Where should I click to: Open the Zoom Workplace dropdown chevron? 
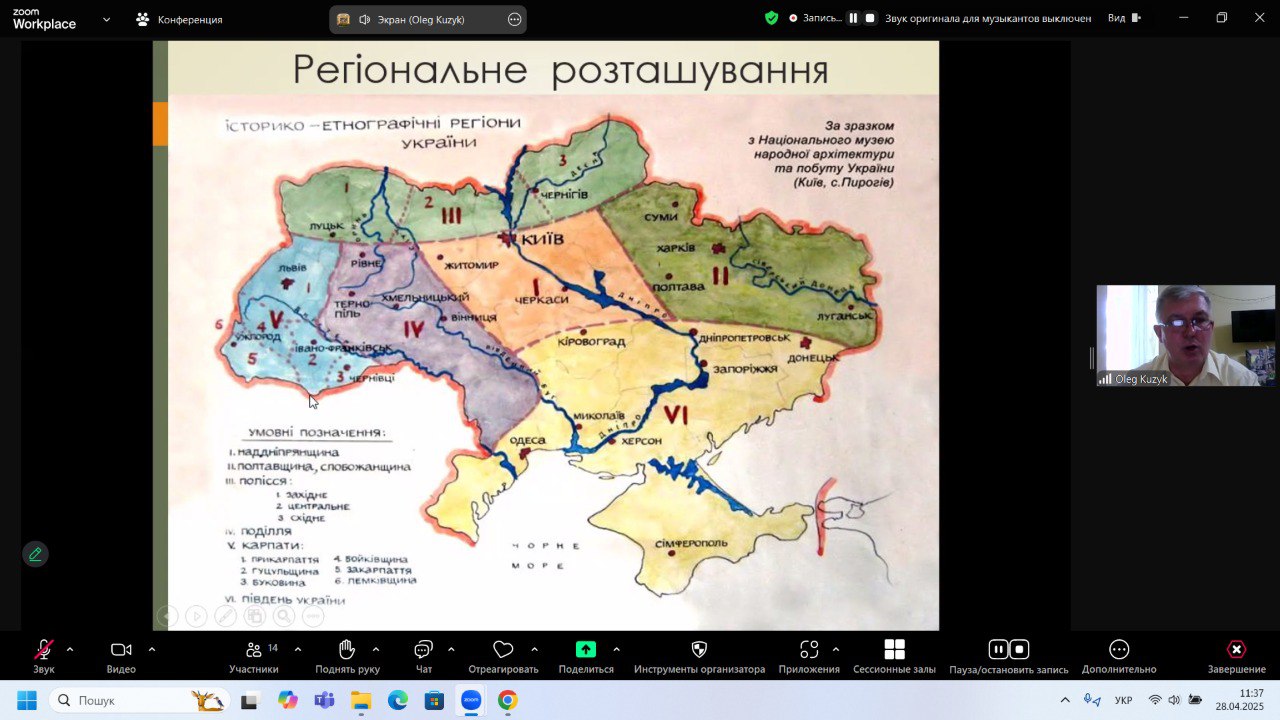106,19
